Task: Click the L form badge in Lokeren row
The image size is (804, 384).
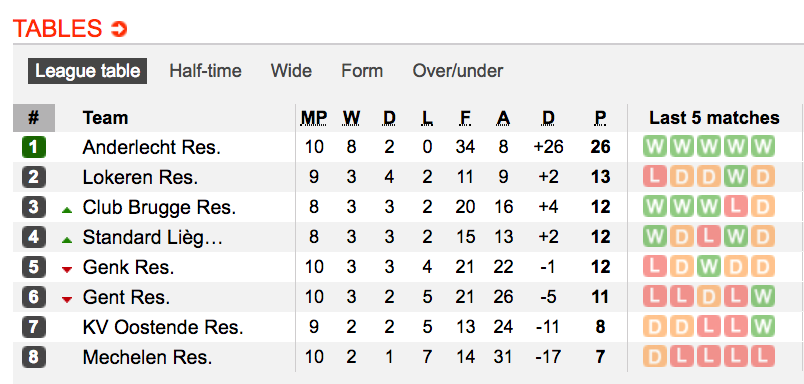Action: pos(655,177)
